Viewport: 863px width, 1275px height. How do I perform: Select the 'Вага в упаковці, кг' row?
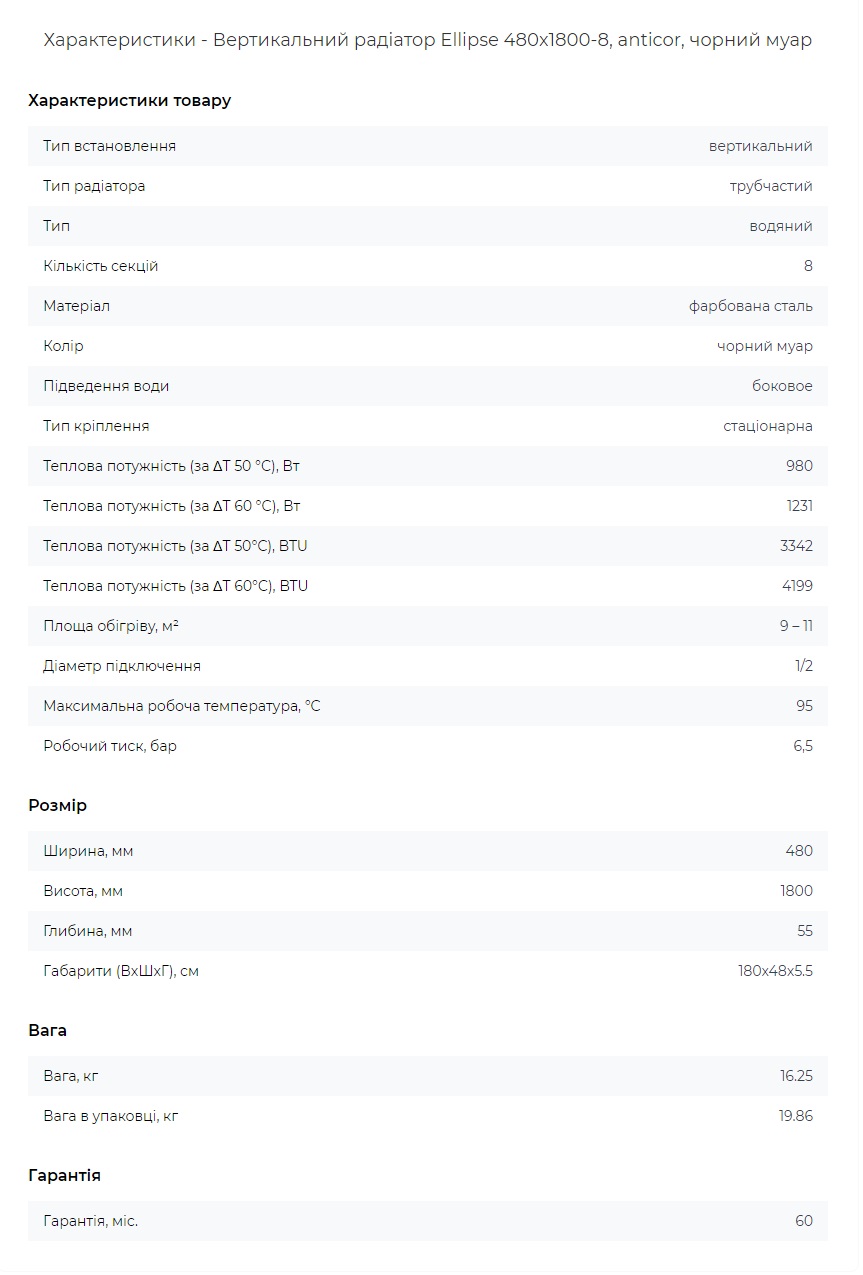(x=428, y=1116)
